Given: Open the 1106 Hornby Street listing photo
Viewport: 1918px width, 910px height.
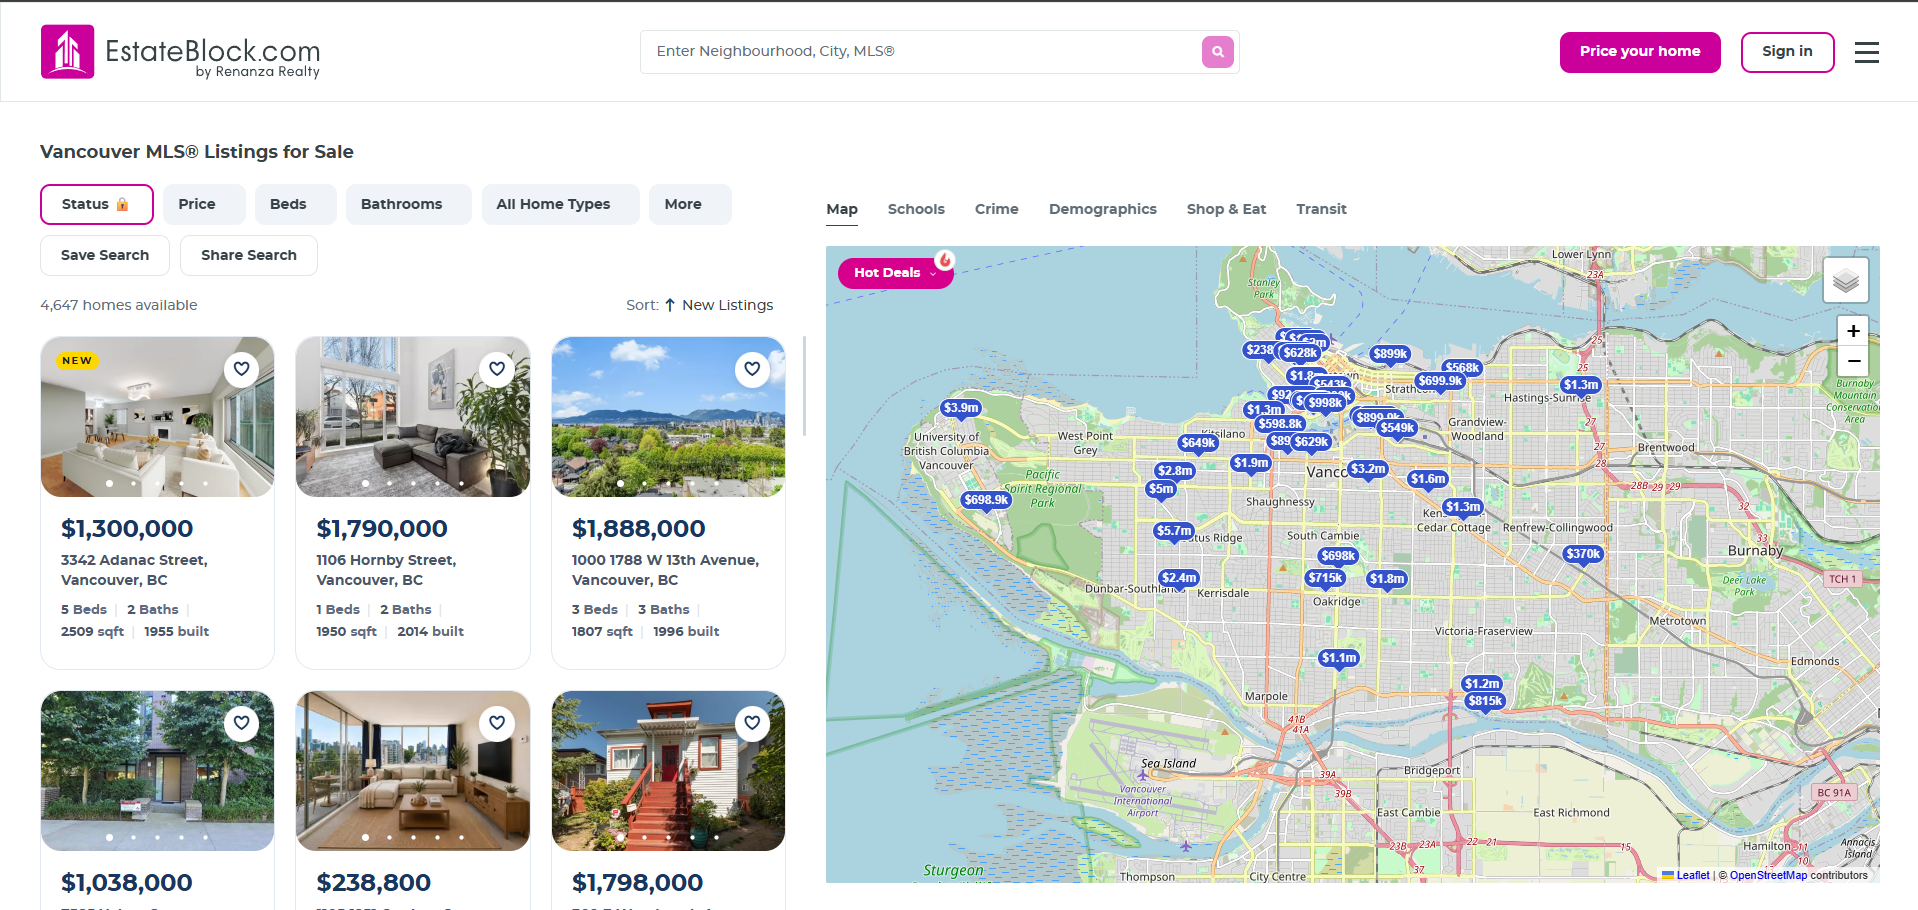Looking at the screenshot, I should coord(413,417).
